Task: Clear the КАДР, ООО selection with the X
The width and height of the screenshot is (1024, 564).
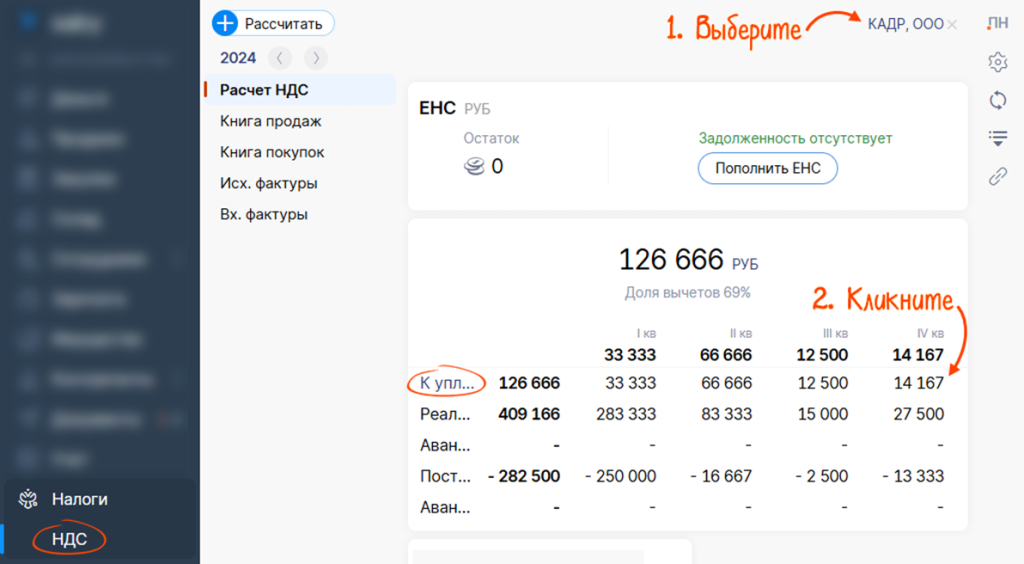Action: coord(952,24)
